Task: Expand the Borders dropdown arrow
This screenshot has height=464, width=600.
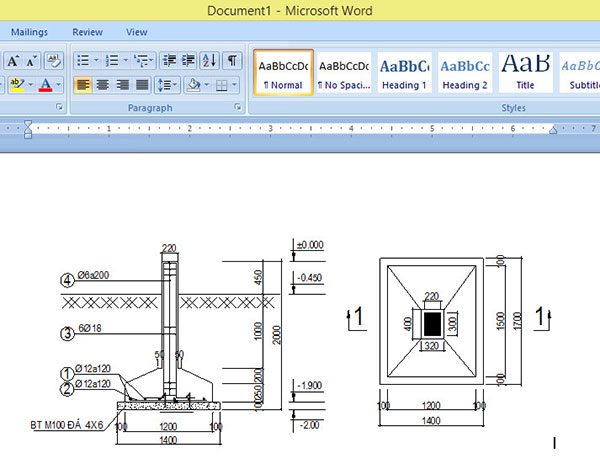Action: click(235, 85)
